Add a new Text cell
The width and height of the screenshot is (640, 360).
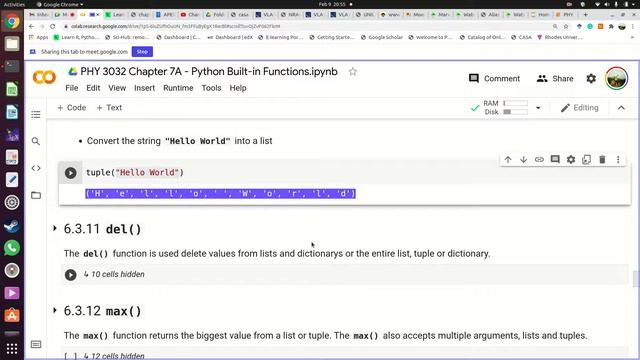(x=109, y=108)
